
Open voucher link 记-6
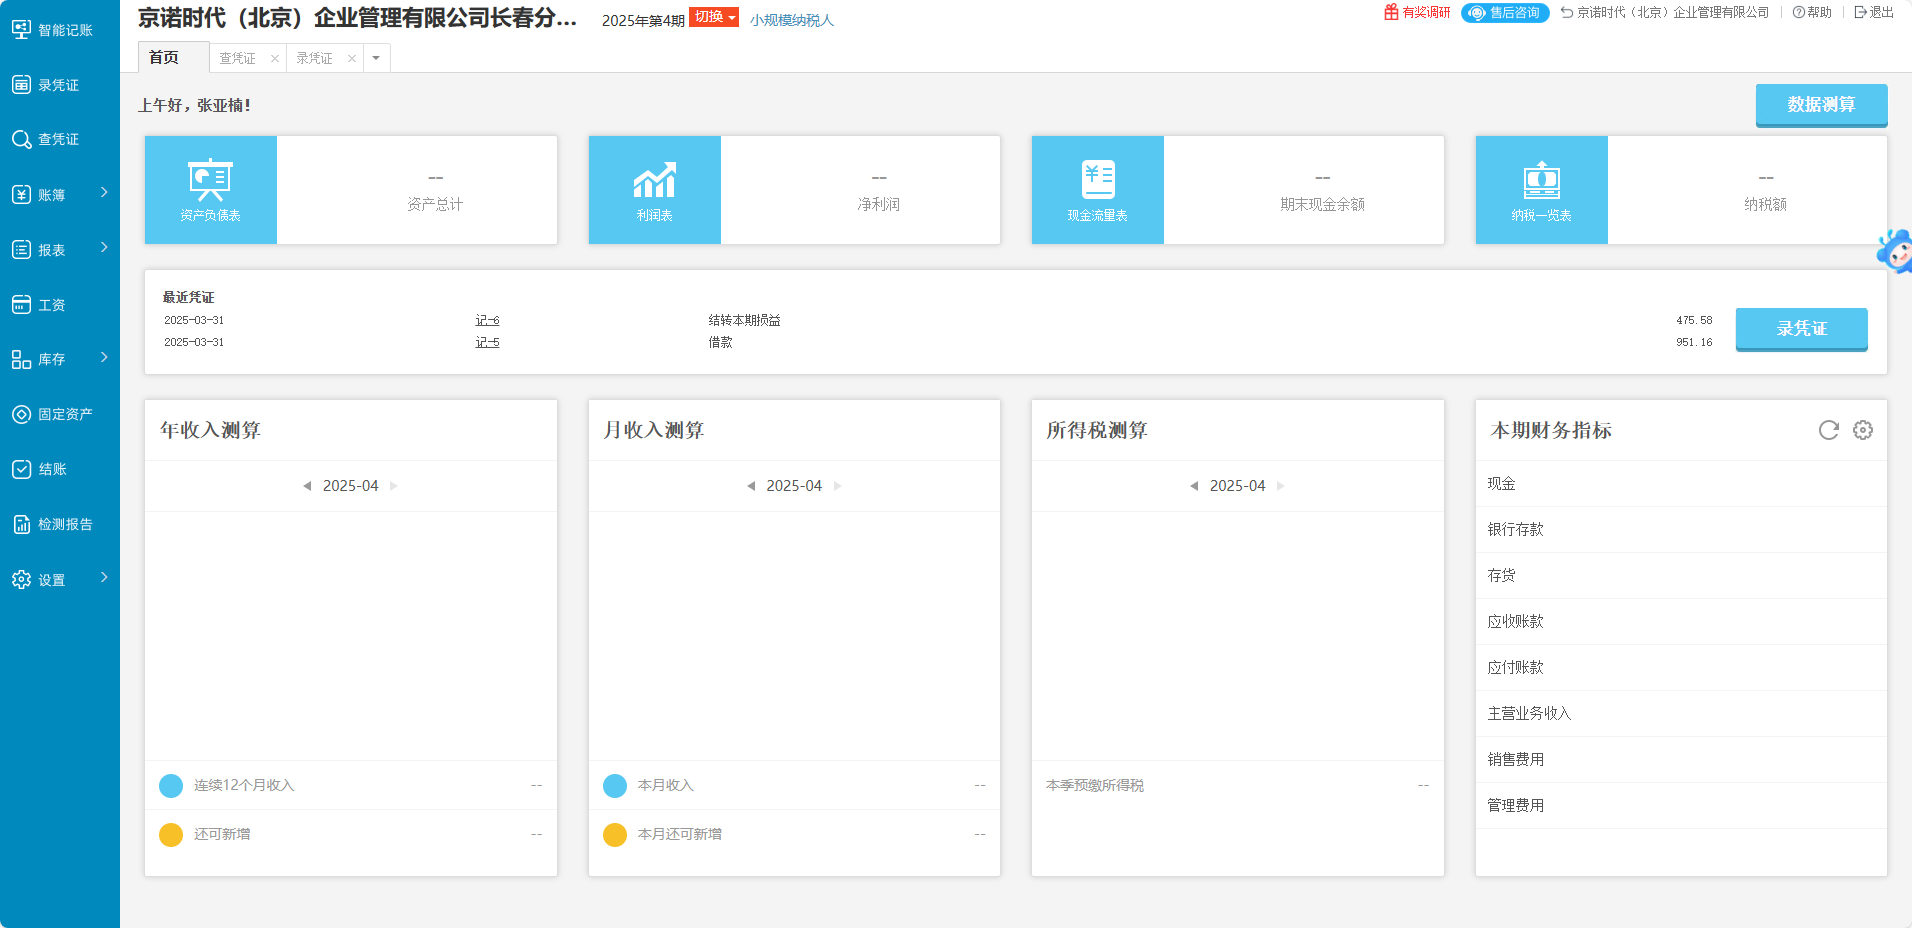(487, 320)
